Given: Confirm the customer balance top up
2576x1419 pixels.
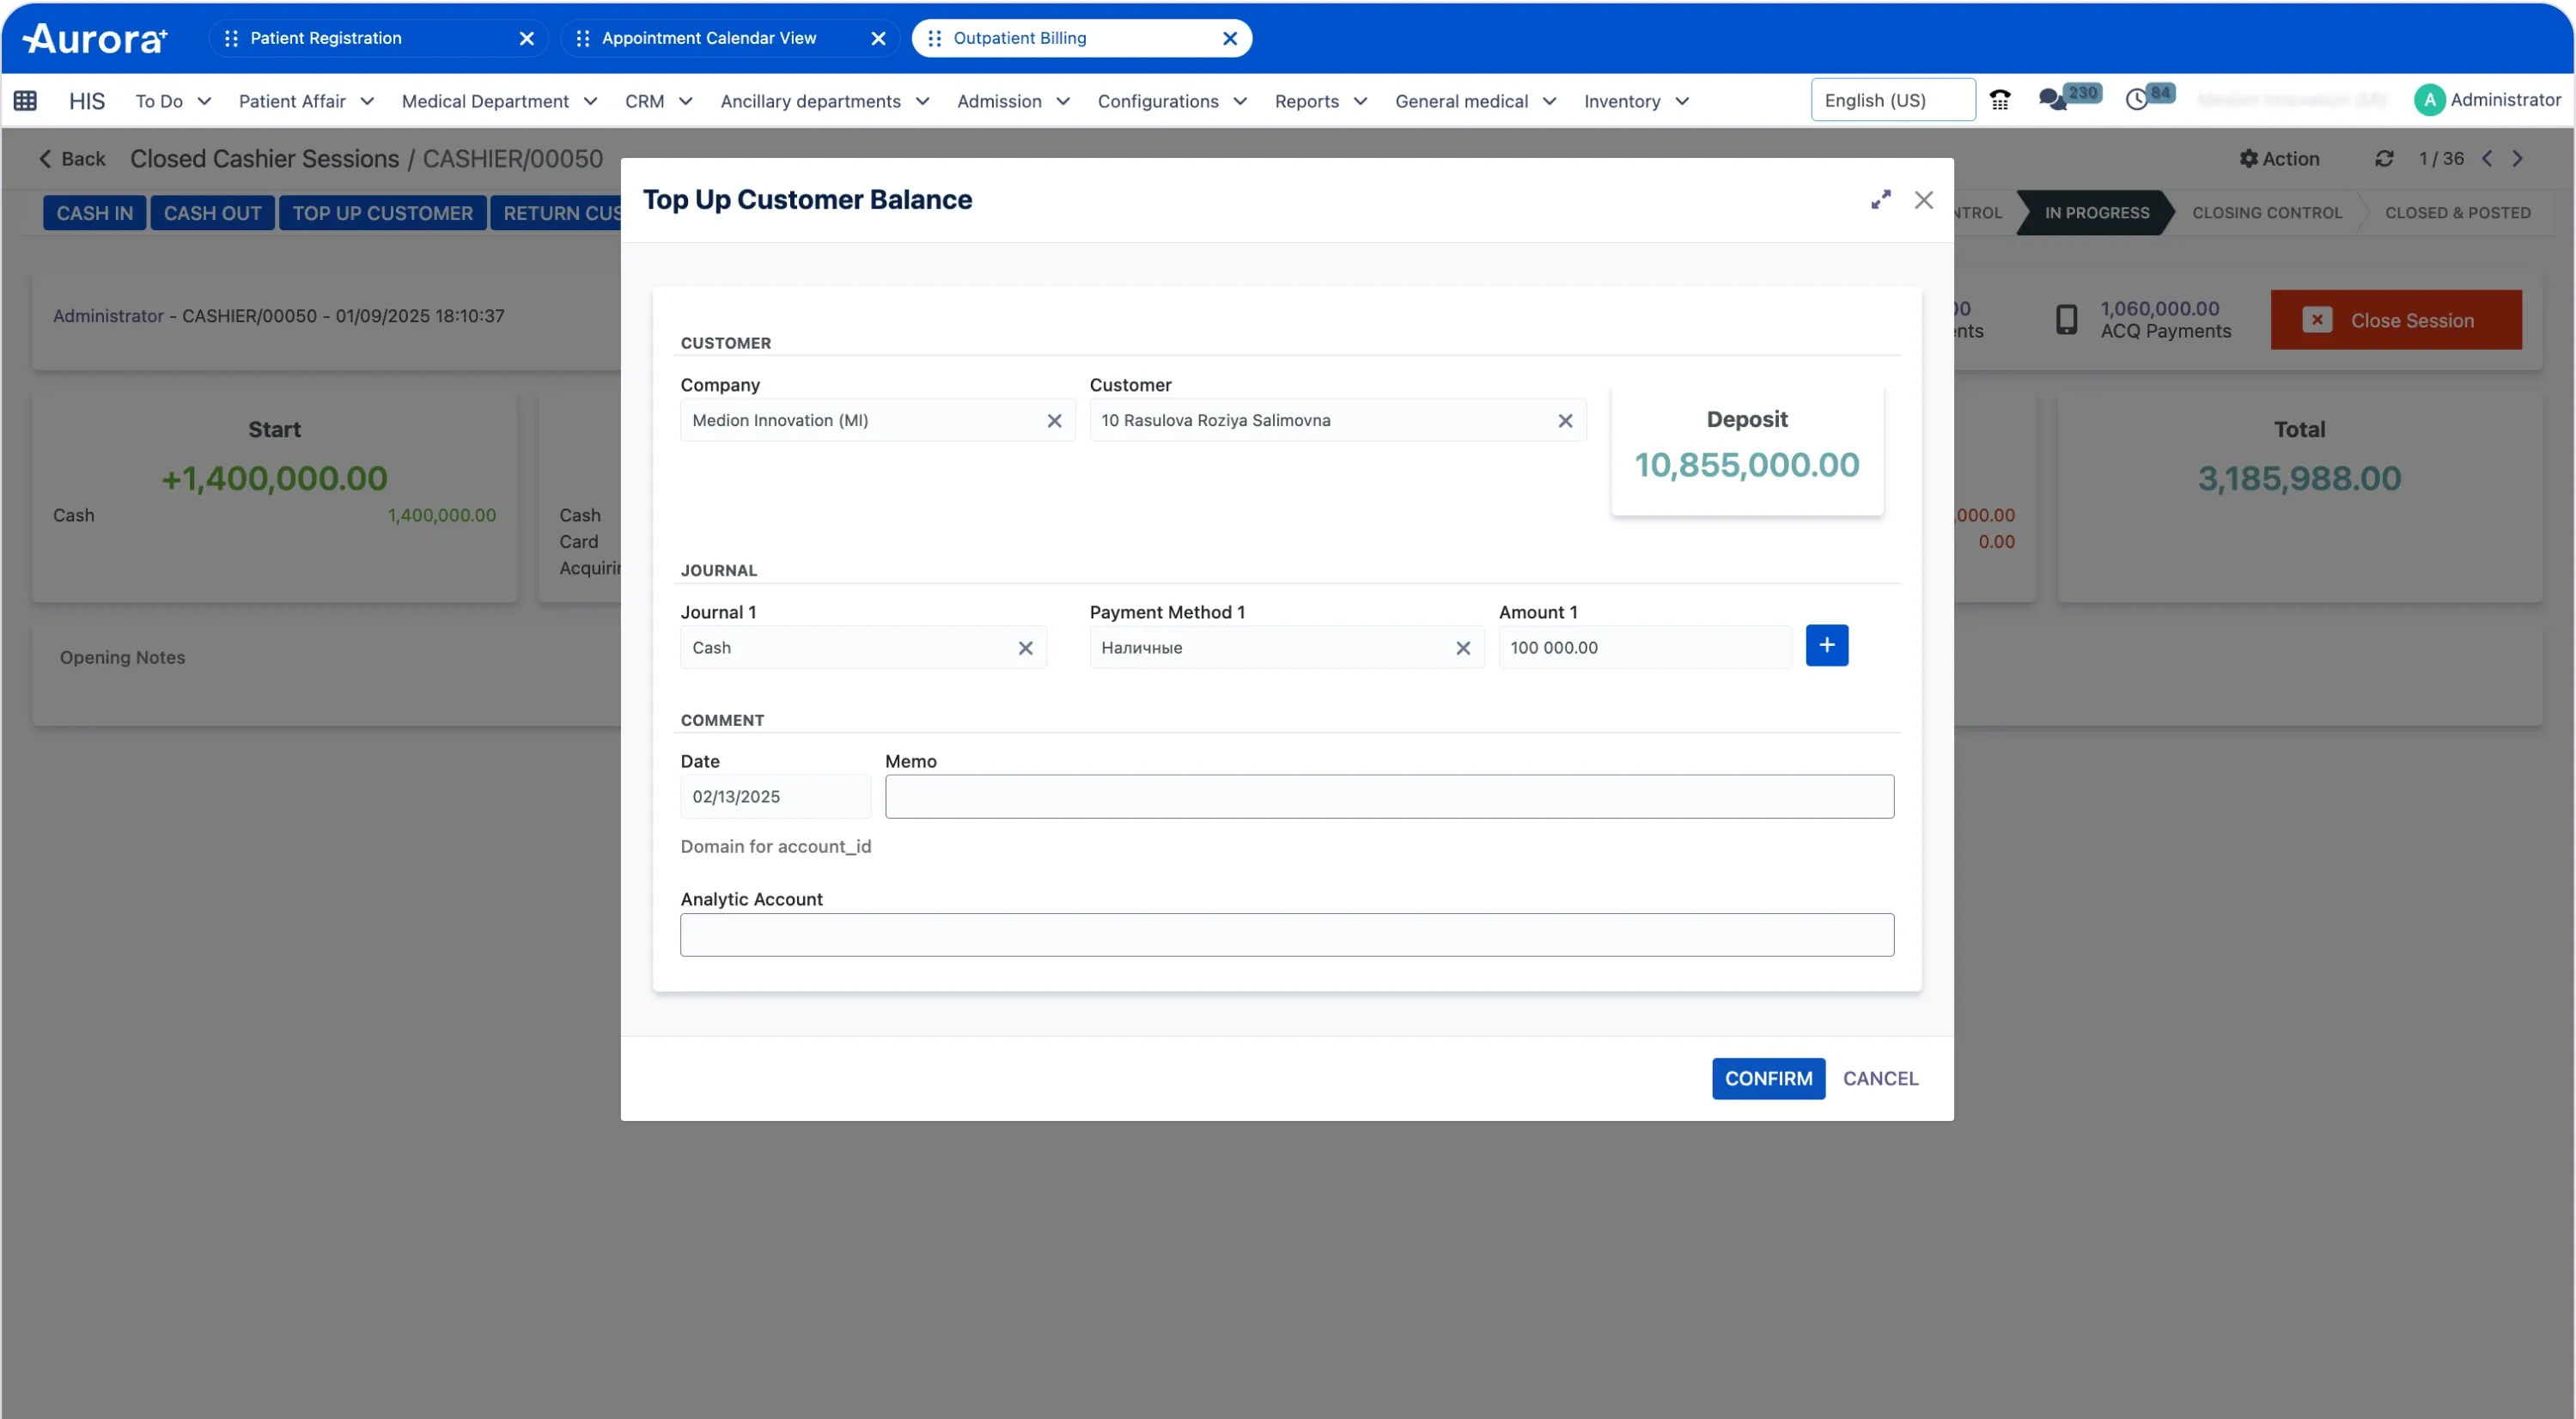Looking at the screenshot, I should tap(1768, 1078).
